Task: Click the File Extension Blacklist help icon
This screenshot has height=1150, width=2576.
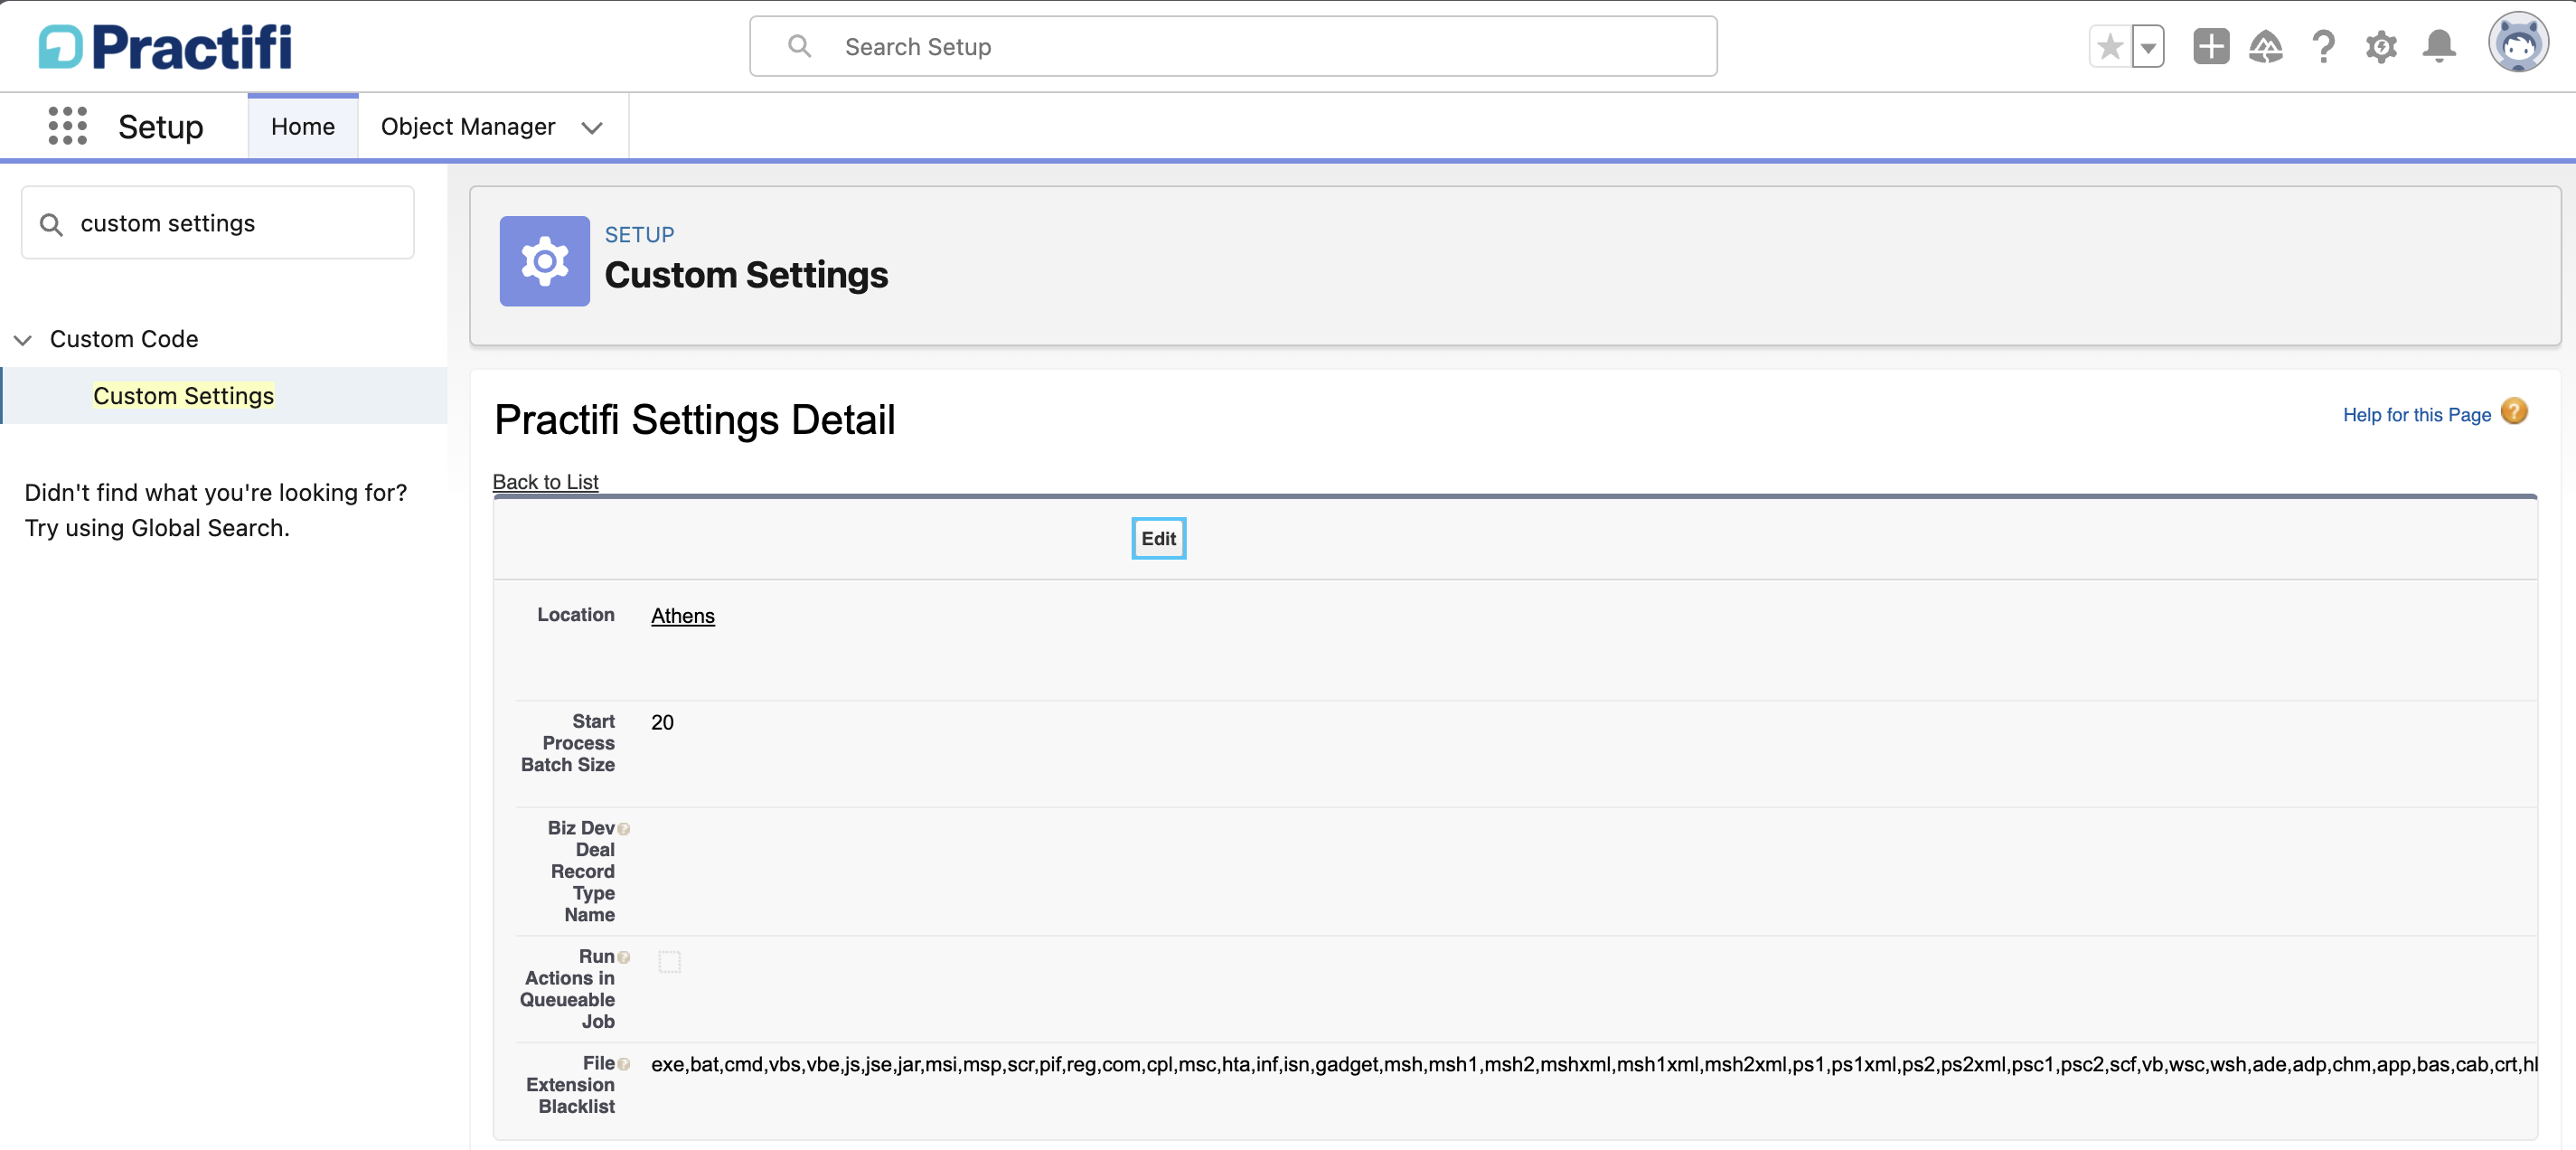Action: (x=623, y=1064)
